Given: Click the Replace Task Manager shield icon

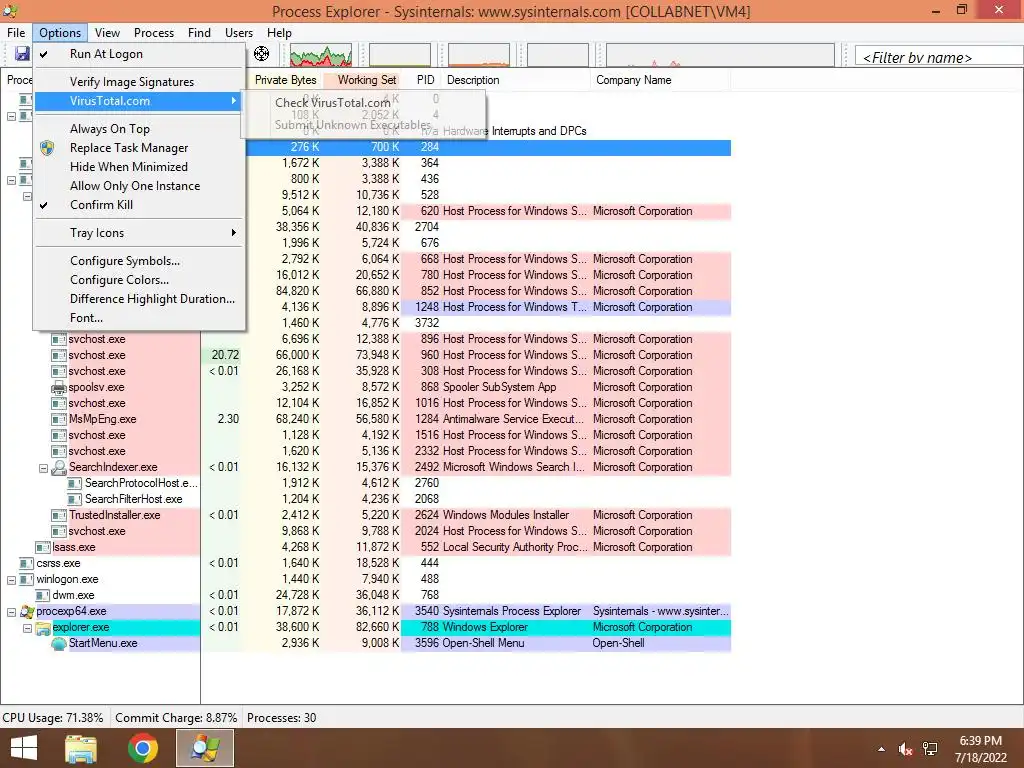Looking at the screenshot, I should (x=46, y=148).
